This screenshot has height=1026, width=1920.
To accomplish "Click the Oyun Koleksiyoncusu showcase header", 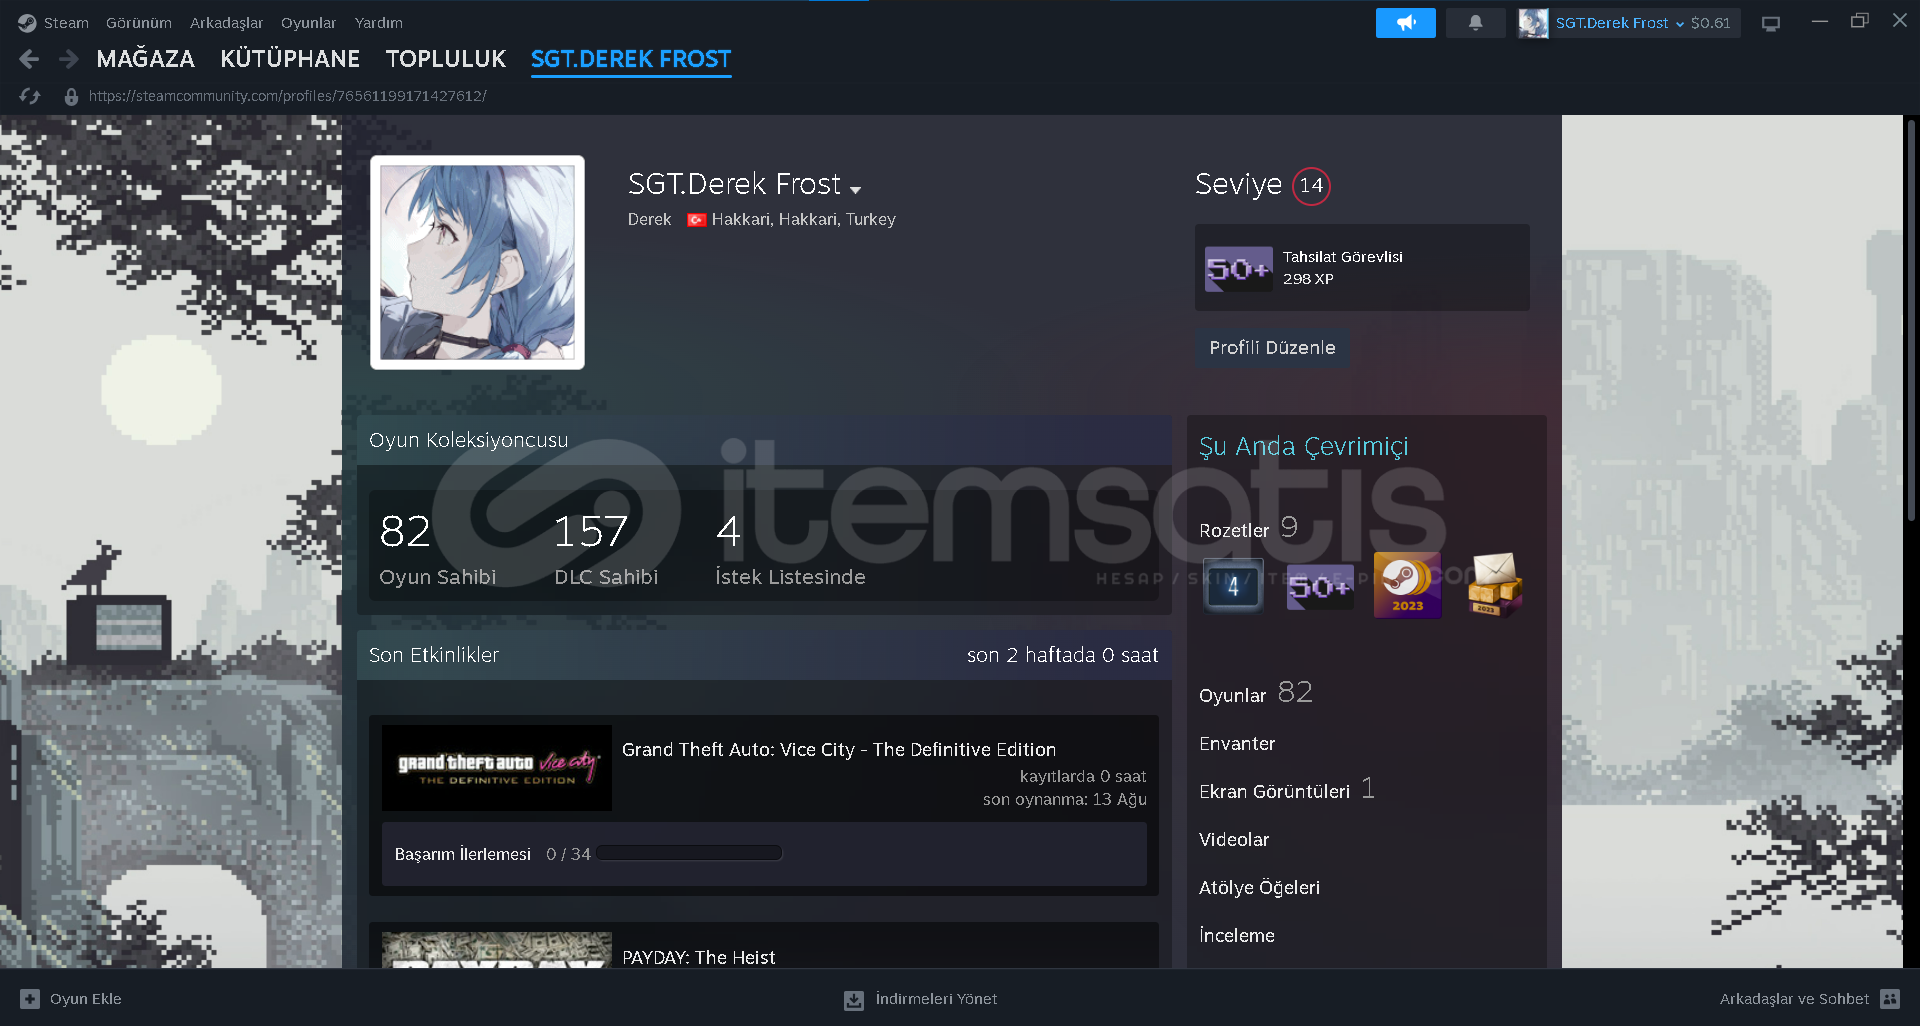I will click(x=764, y=440).
